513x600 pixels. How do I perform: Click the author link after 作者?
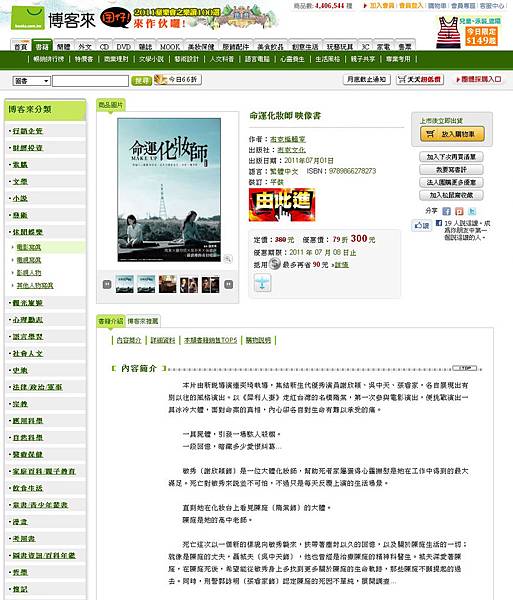click(288, 139)
